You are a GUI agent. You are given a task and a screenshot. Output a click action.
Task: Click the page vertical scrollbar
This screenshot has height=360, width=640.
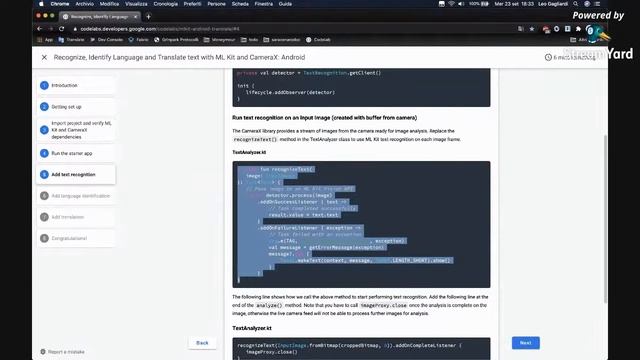[605, 218]
